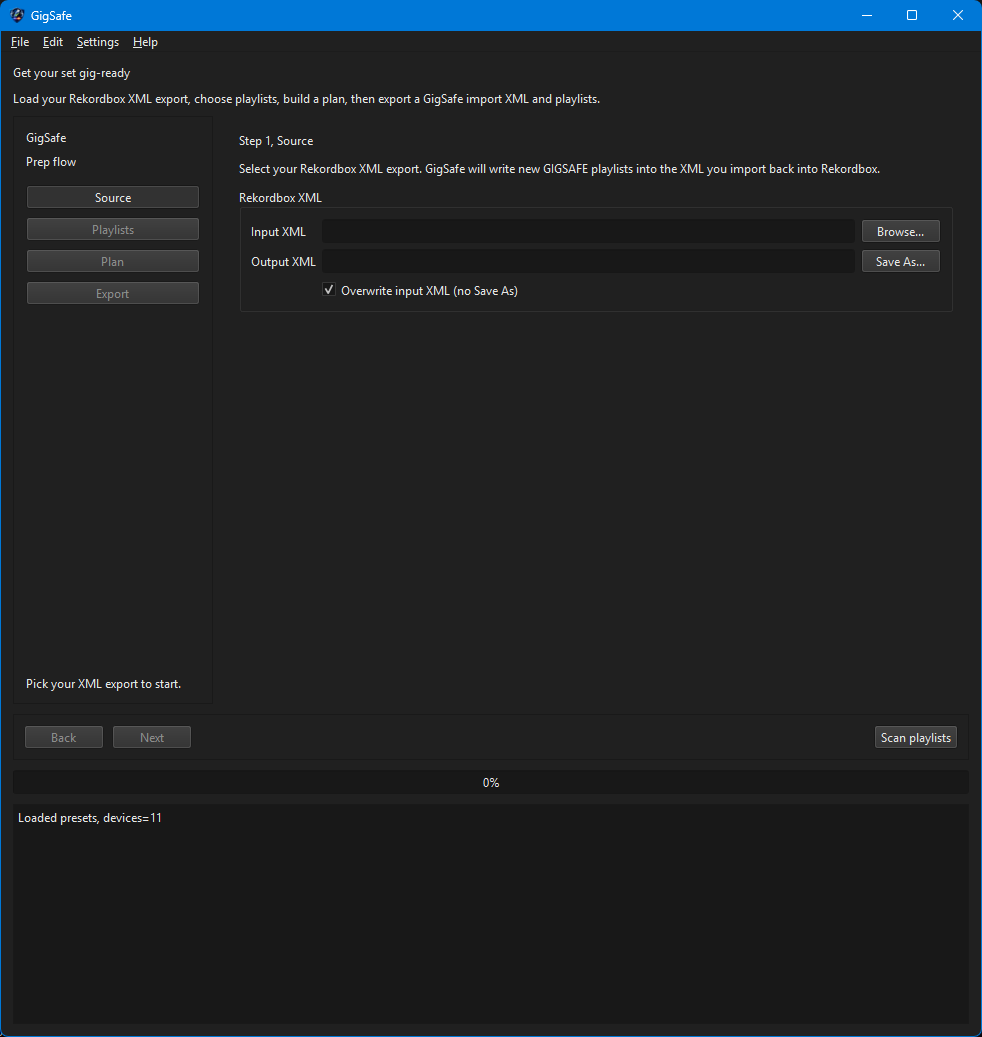The image size is (982, 1037).
Task: Uncheck Overwrite input XML checkbox
Action: coord(329,291)
